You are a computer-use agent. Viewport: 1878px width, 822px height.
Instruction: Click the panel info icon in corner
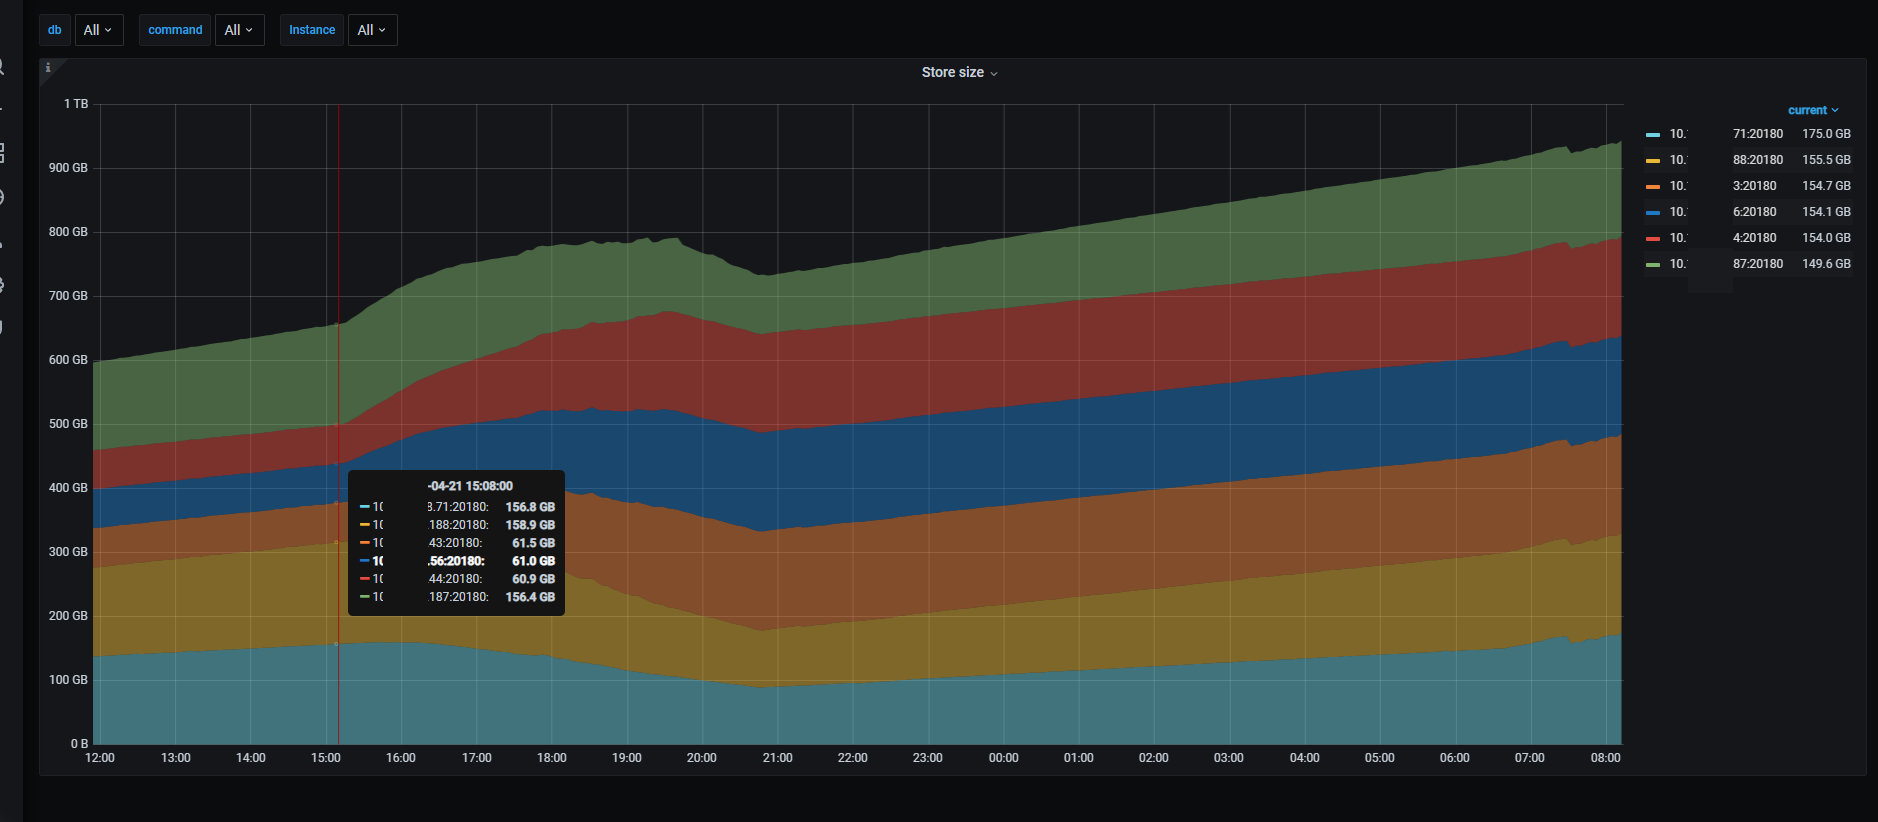48,67
